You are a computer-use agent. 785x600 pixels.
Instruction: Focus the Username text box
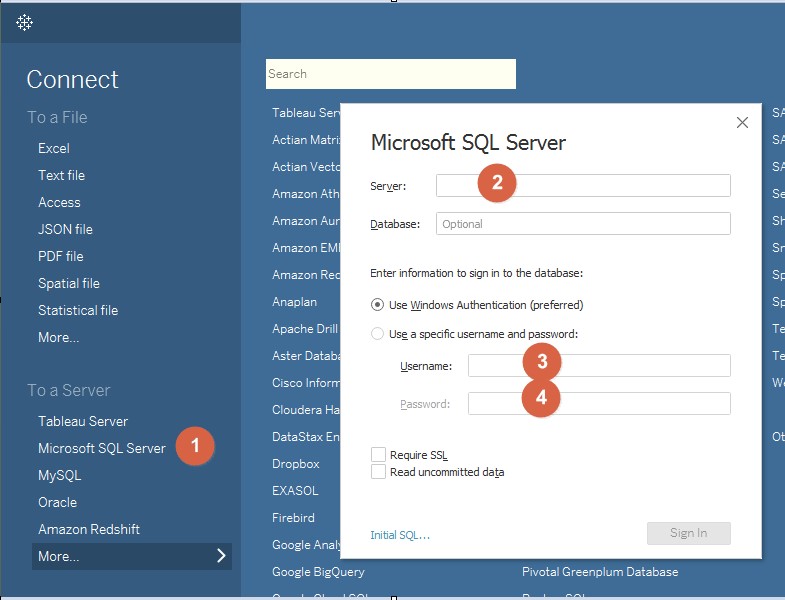tap(599, 366)
